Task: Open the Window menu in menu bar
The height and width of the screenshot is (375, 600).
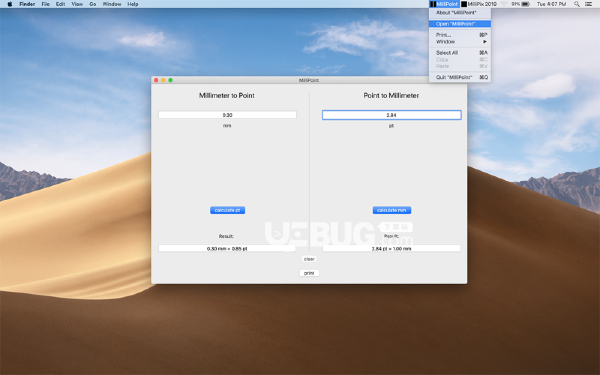Action: pyautogui.click(x=112, y=4)
